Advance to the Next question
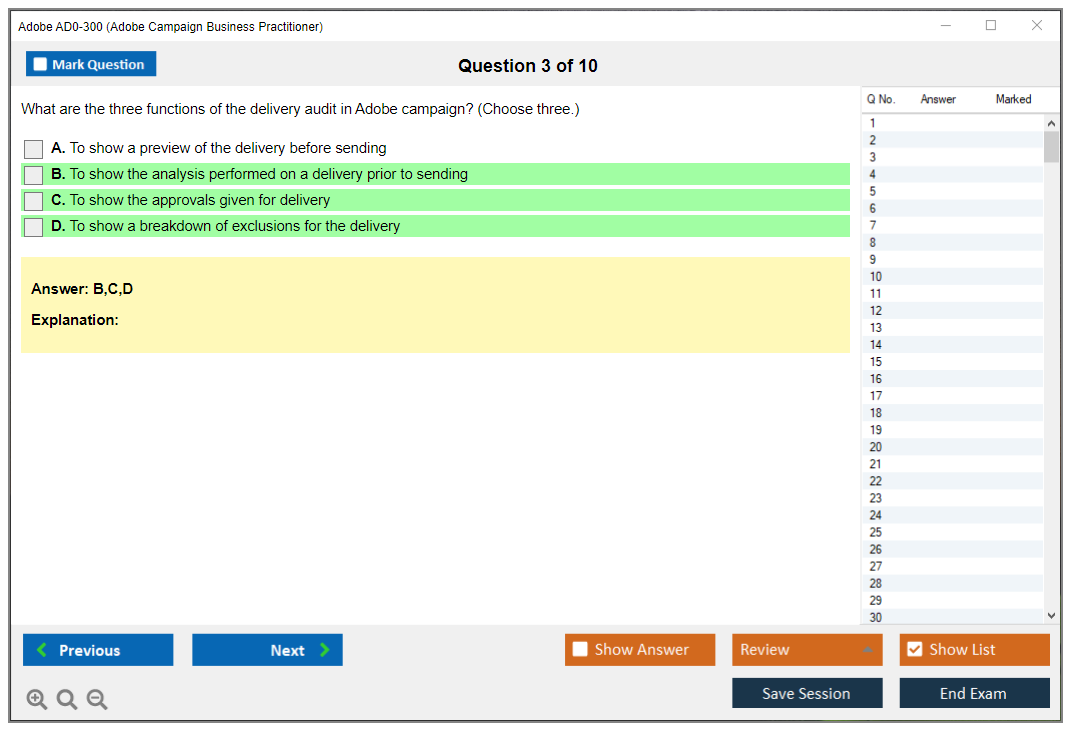 267,650
